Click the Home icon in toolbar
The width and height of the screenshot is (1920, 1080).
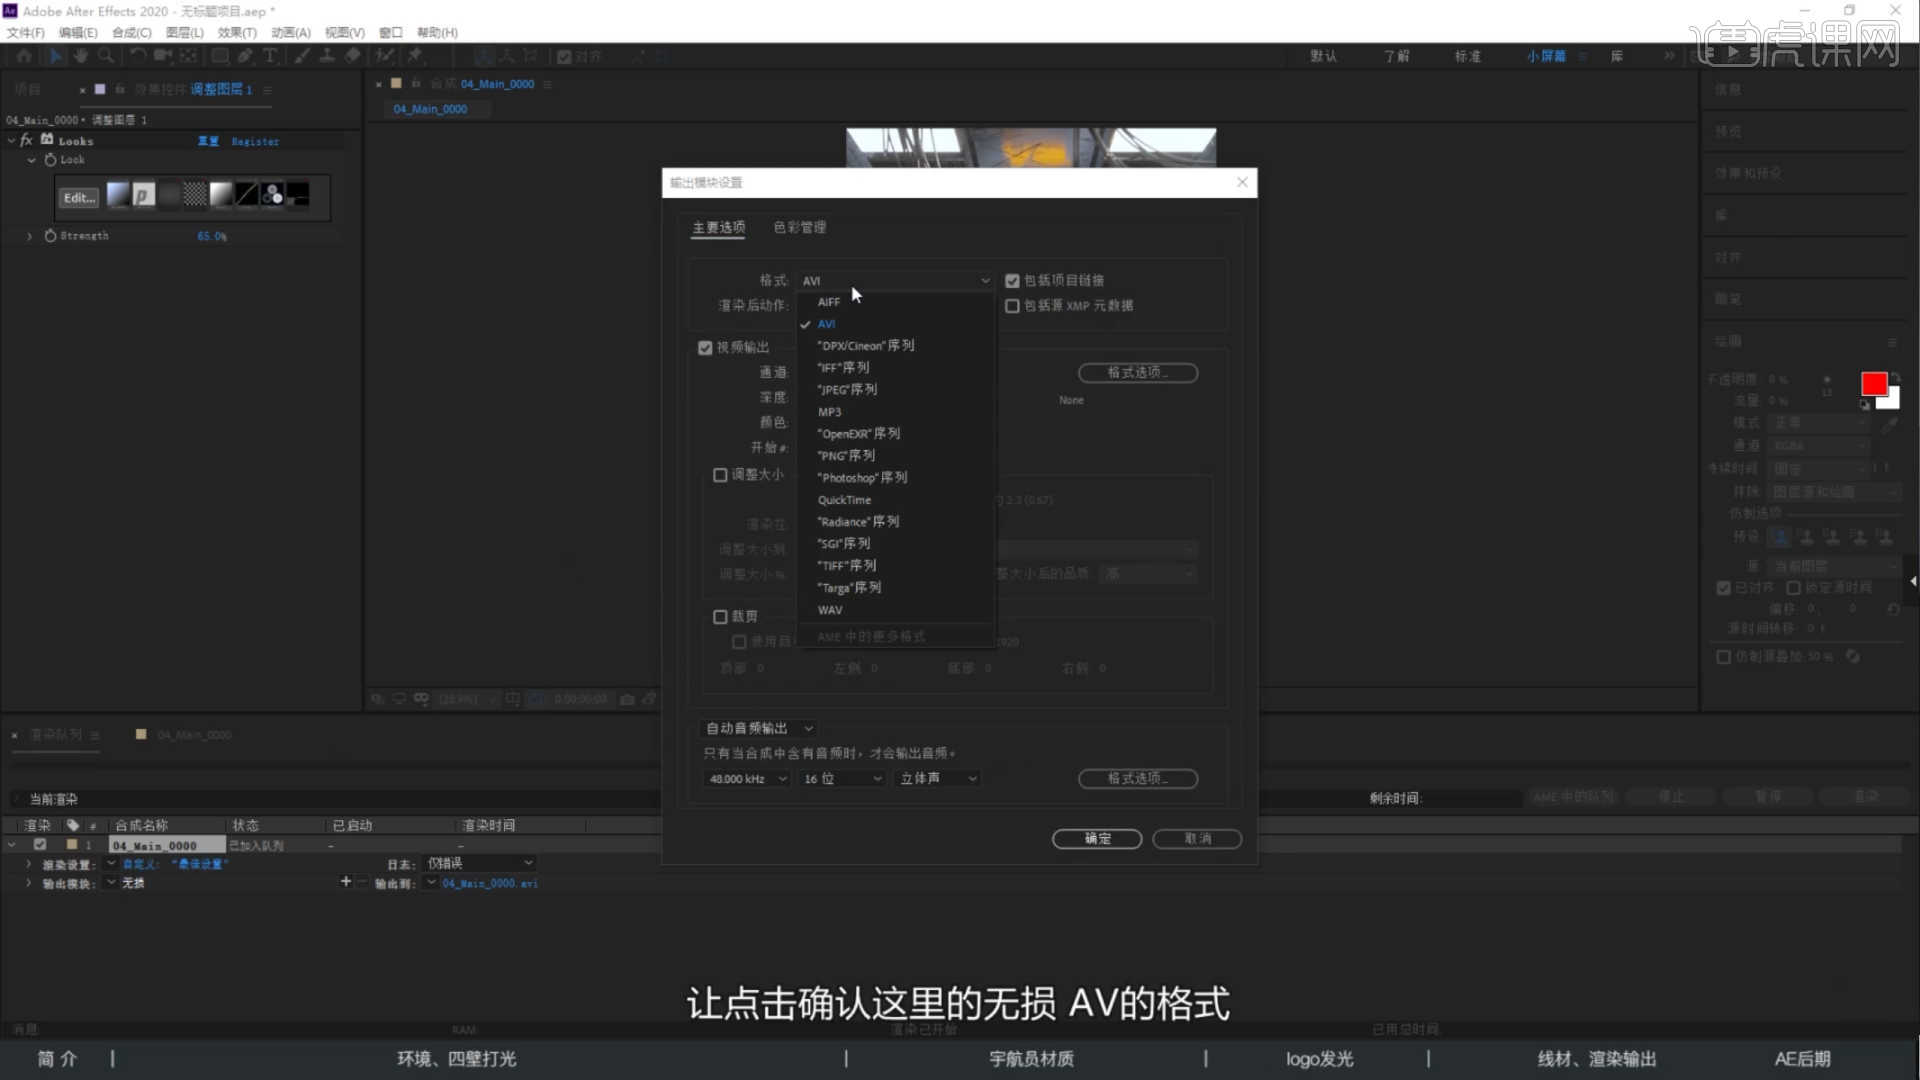tap(24, 56)
